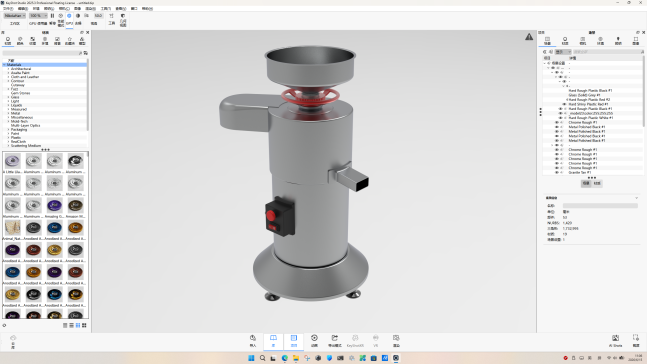Select the first material thumbnail A Little Glu...
Image resolution: width=647 pixels, height=364 pixels.
[12, 161]
